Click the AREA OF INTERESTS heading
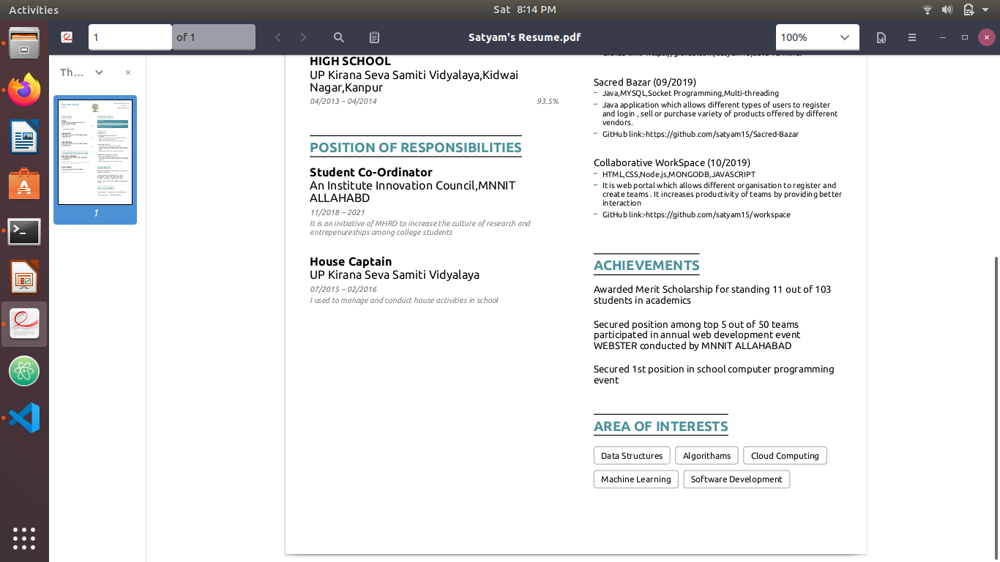 point(660,426)
